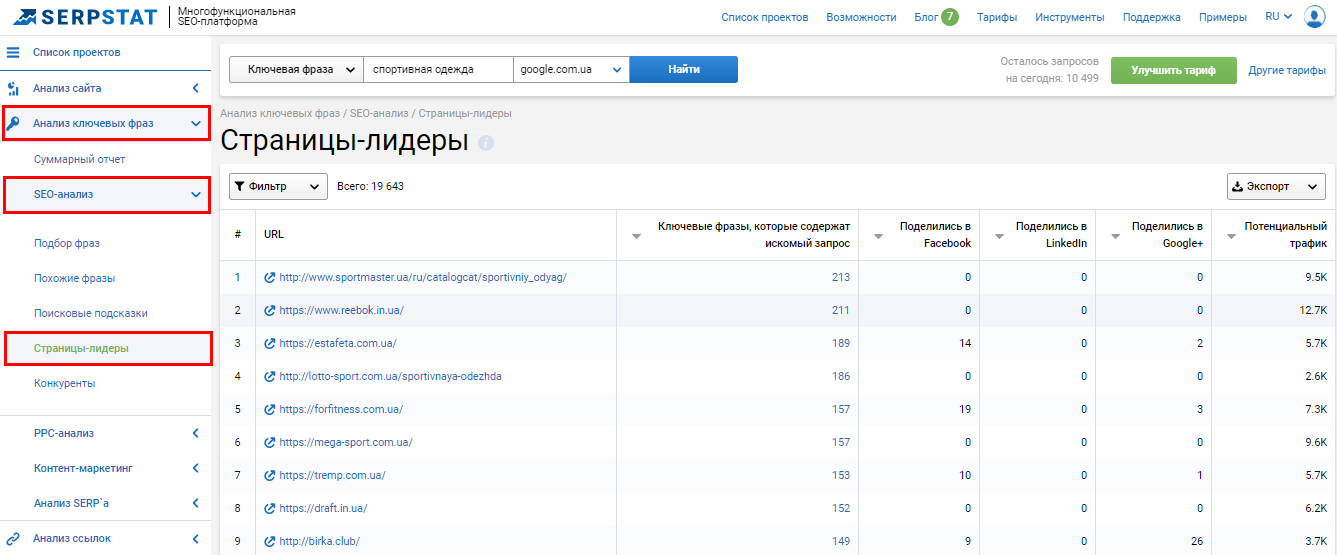Open external link icon for draft.in.ua row

click(x=269, y=509)
